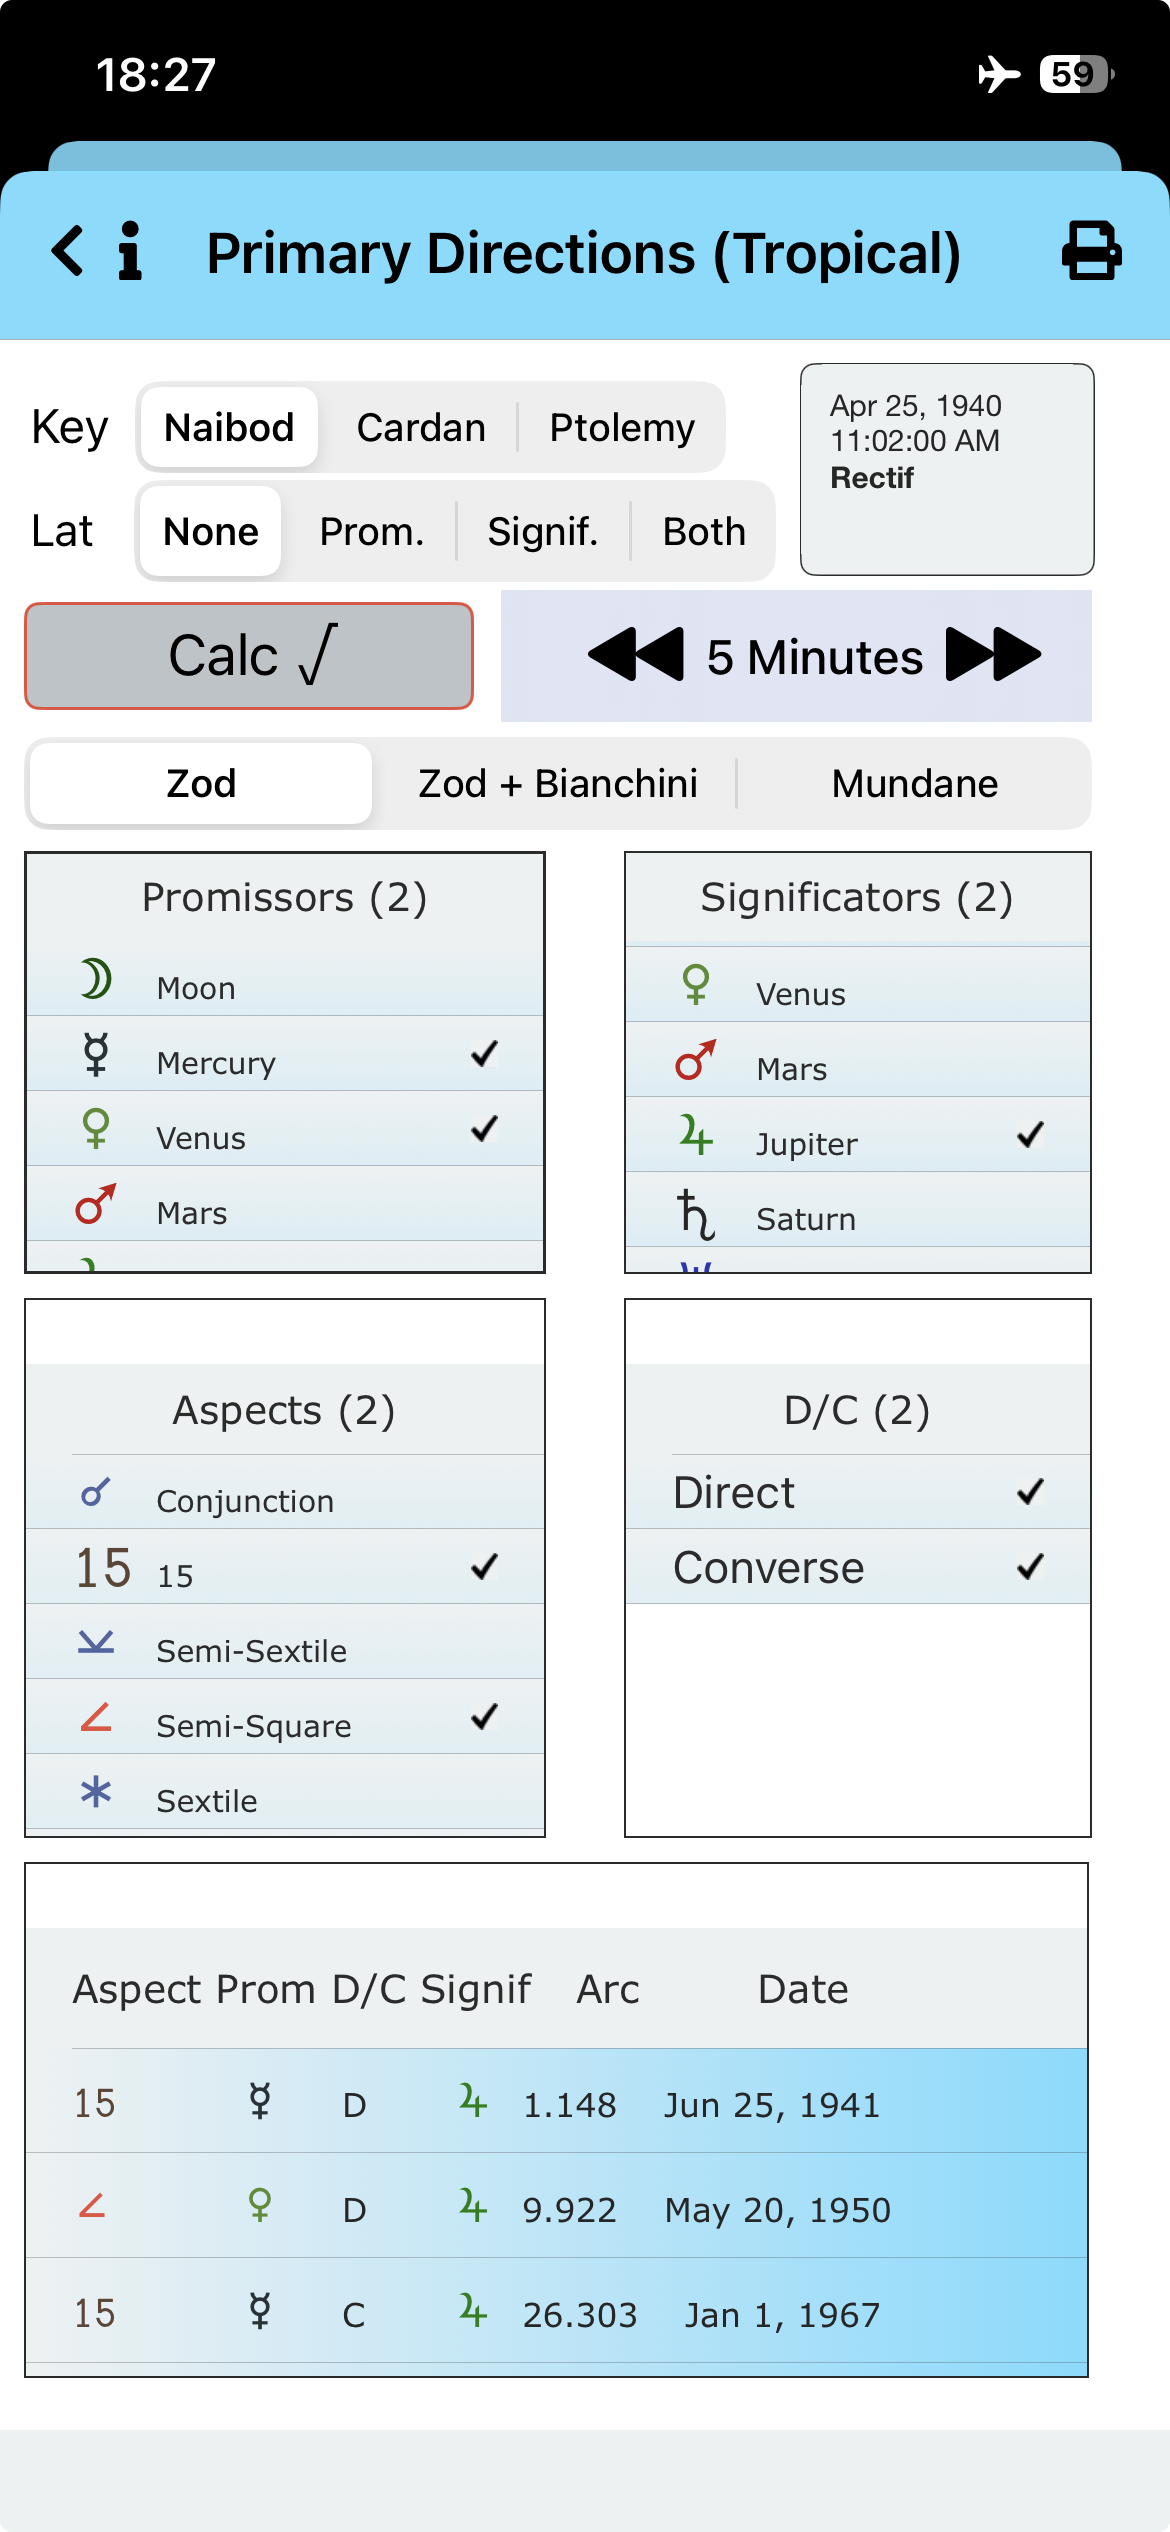The height and width of the screenshot is (2532, 1170).
Task: Tap the Moon symbol in Promissors
Action: coord(96,979)
